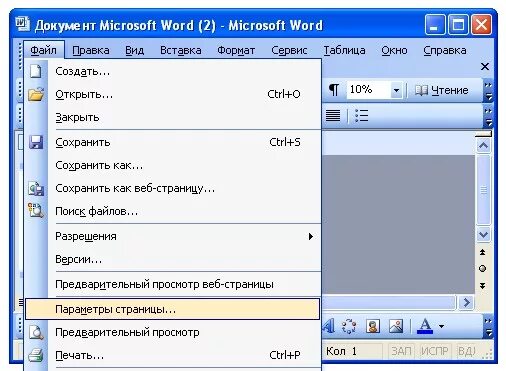Click the insert clip art icon
This screenshot has height=371, width=506.
(373, 326)
